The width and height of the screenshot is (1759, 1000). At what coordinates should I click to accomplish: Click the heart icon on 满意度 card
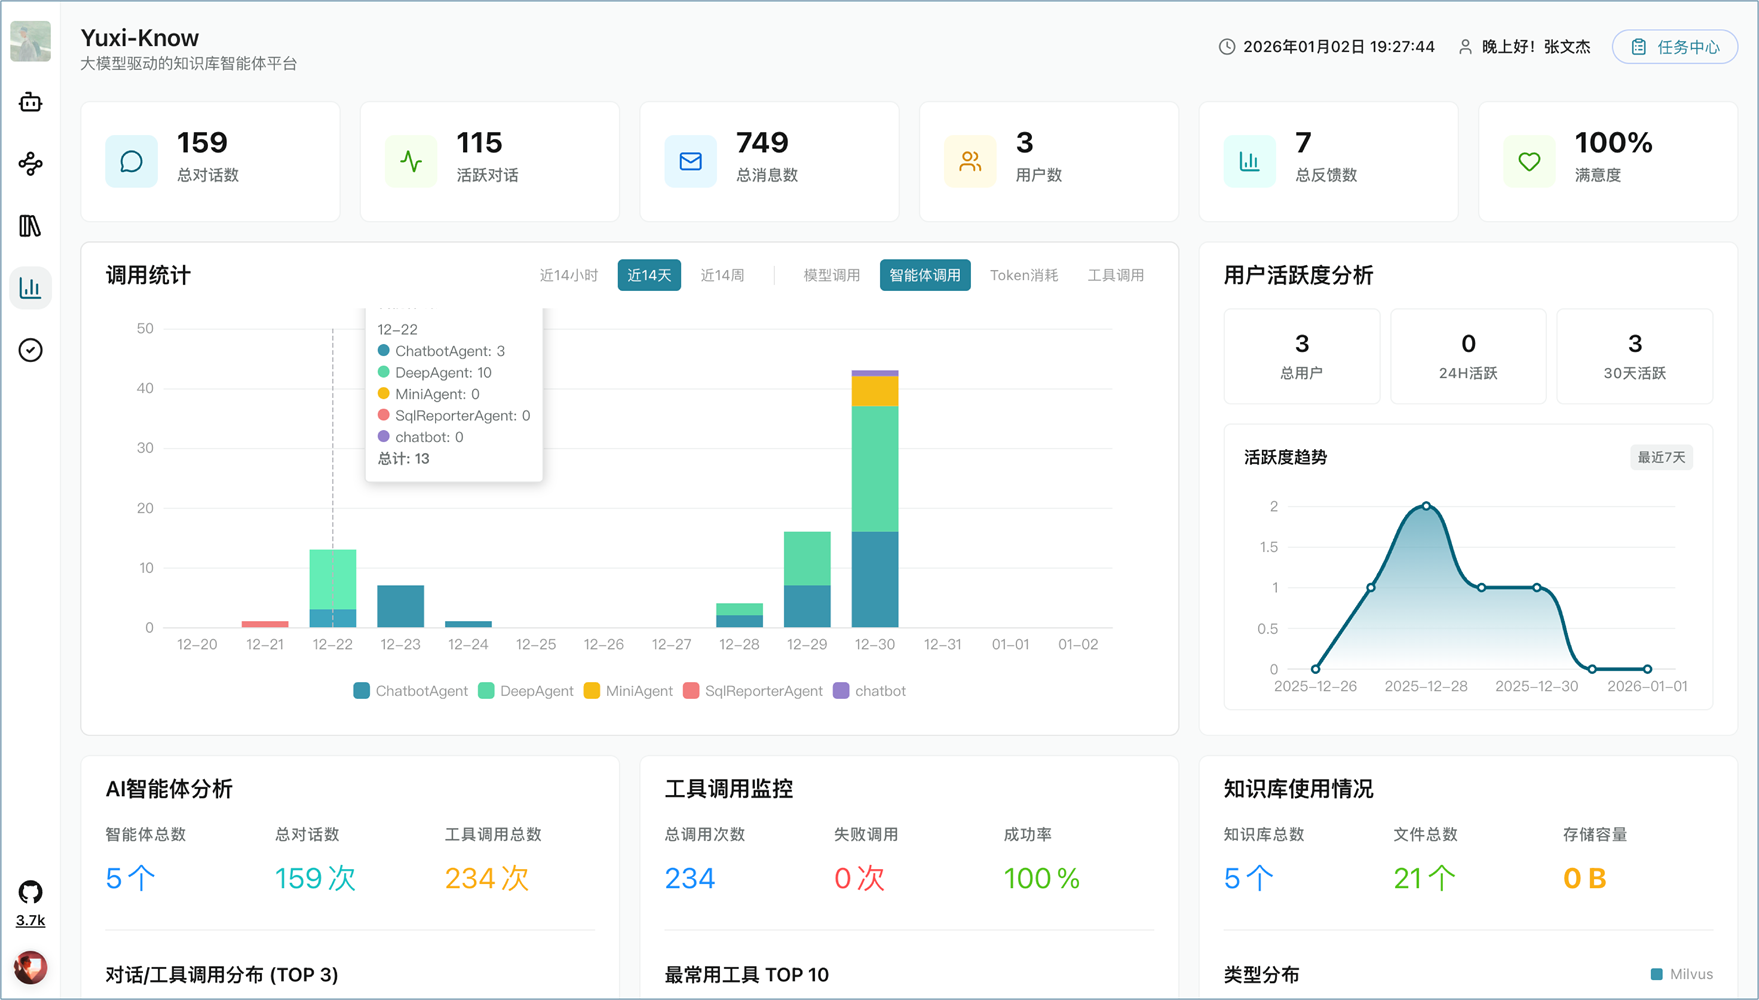pyautogui.click(x=1528, y=161)
